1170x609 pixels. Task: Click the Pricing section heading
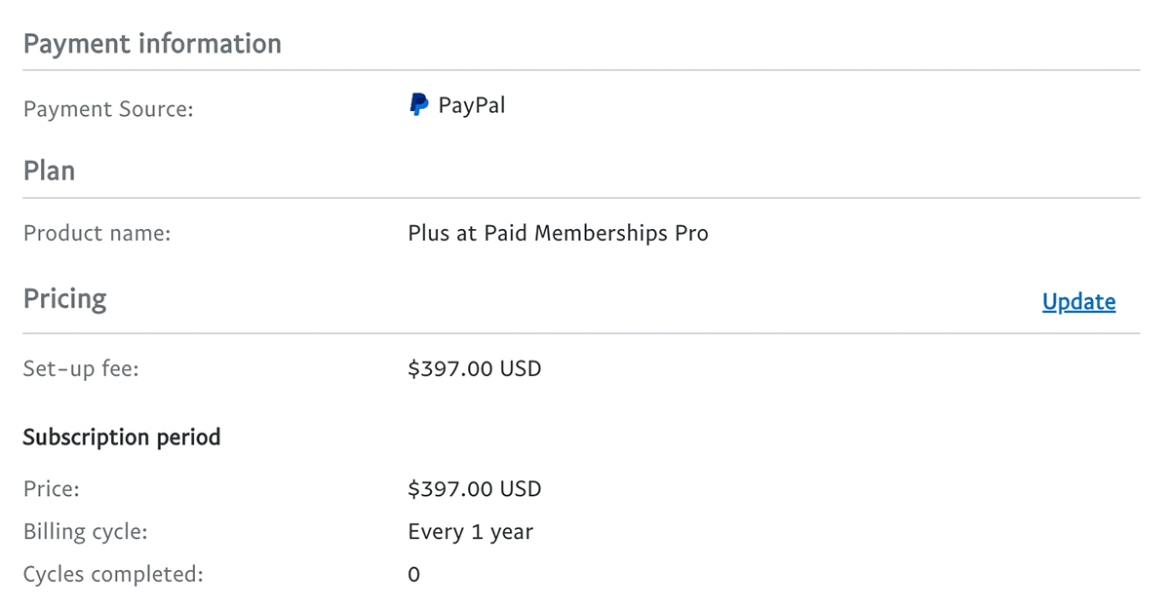pos(64,298)
